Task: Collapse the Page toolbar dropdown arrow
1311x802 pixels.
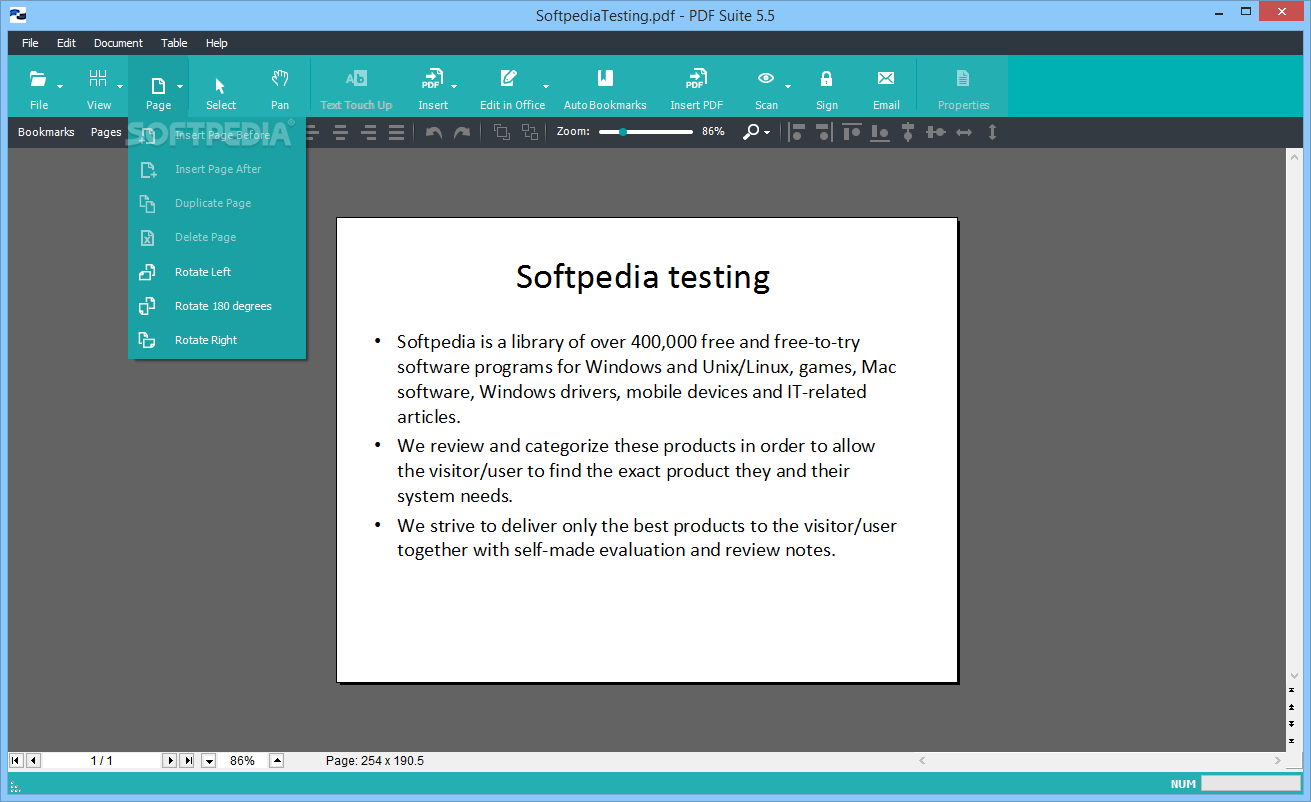Action: pyautogui.click(x=180, y=87)
